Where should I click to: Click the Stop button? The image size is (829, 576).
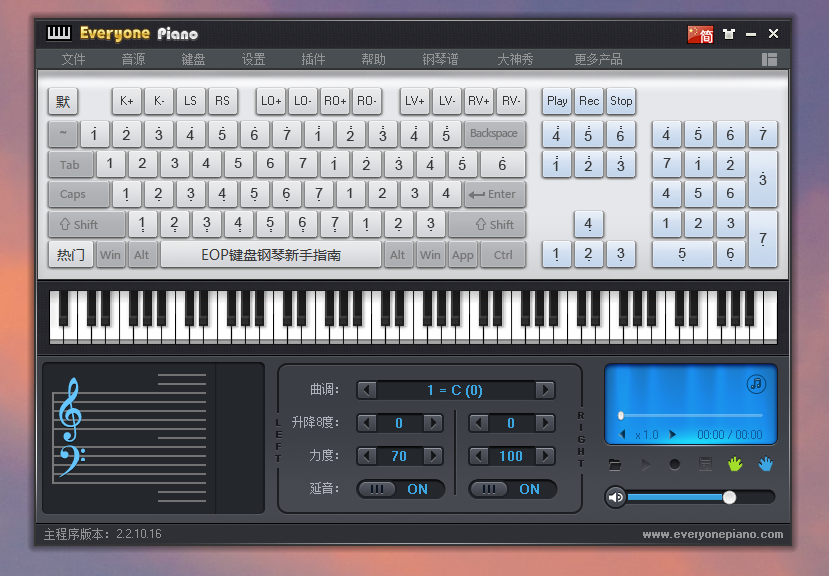[x=621, y=101]
